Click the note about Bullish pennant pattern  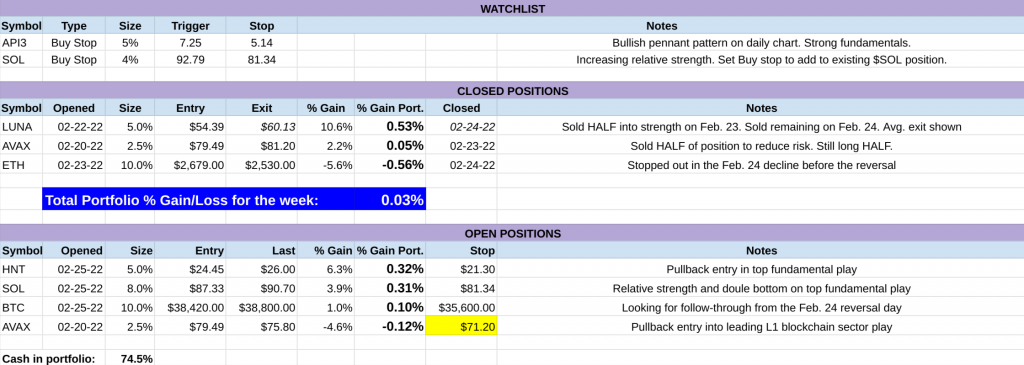point(761,43)
